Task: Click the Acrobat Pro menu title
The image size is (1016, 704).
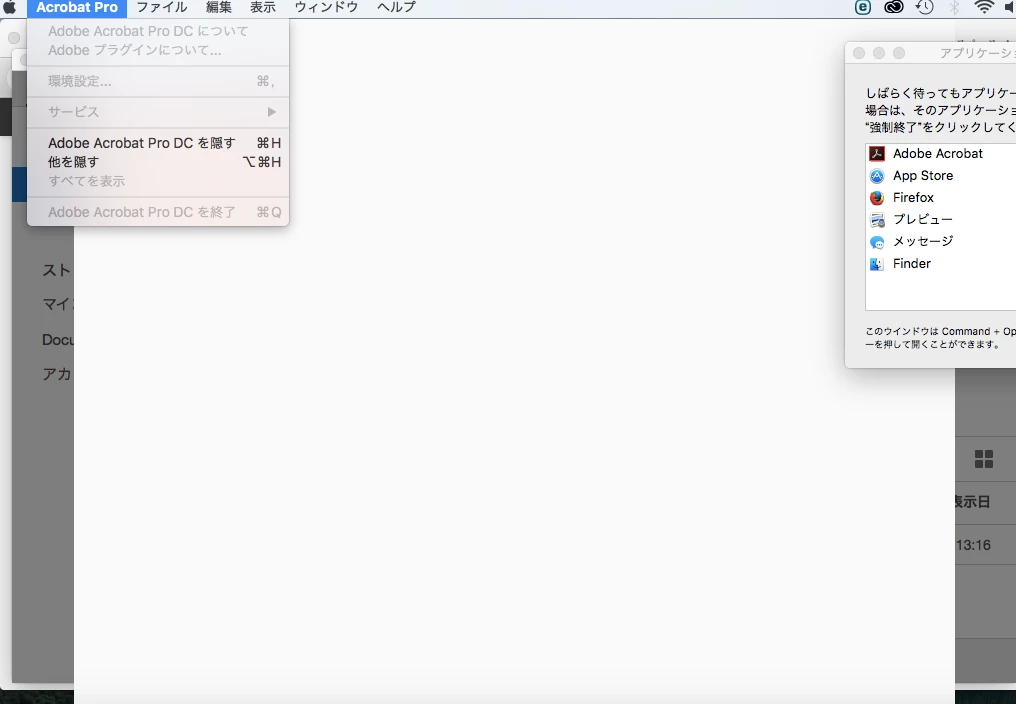Action: [77, 8]
